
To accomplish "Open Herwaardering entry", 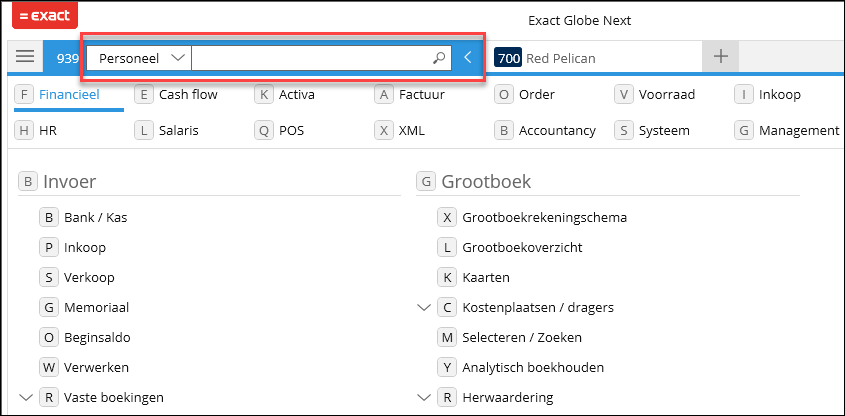I will point(508,398).
